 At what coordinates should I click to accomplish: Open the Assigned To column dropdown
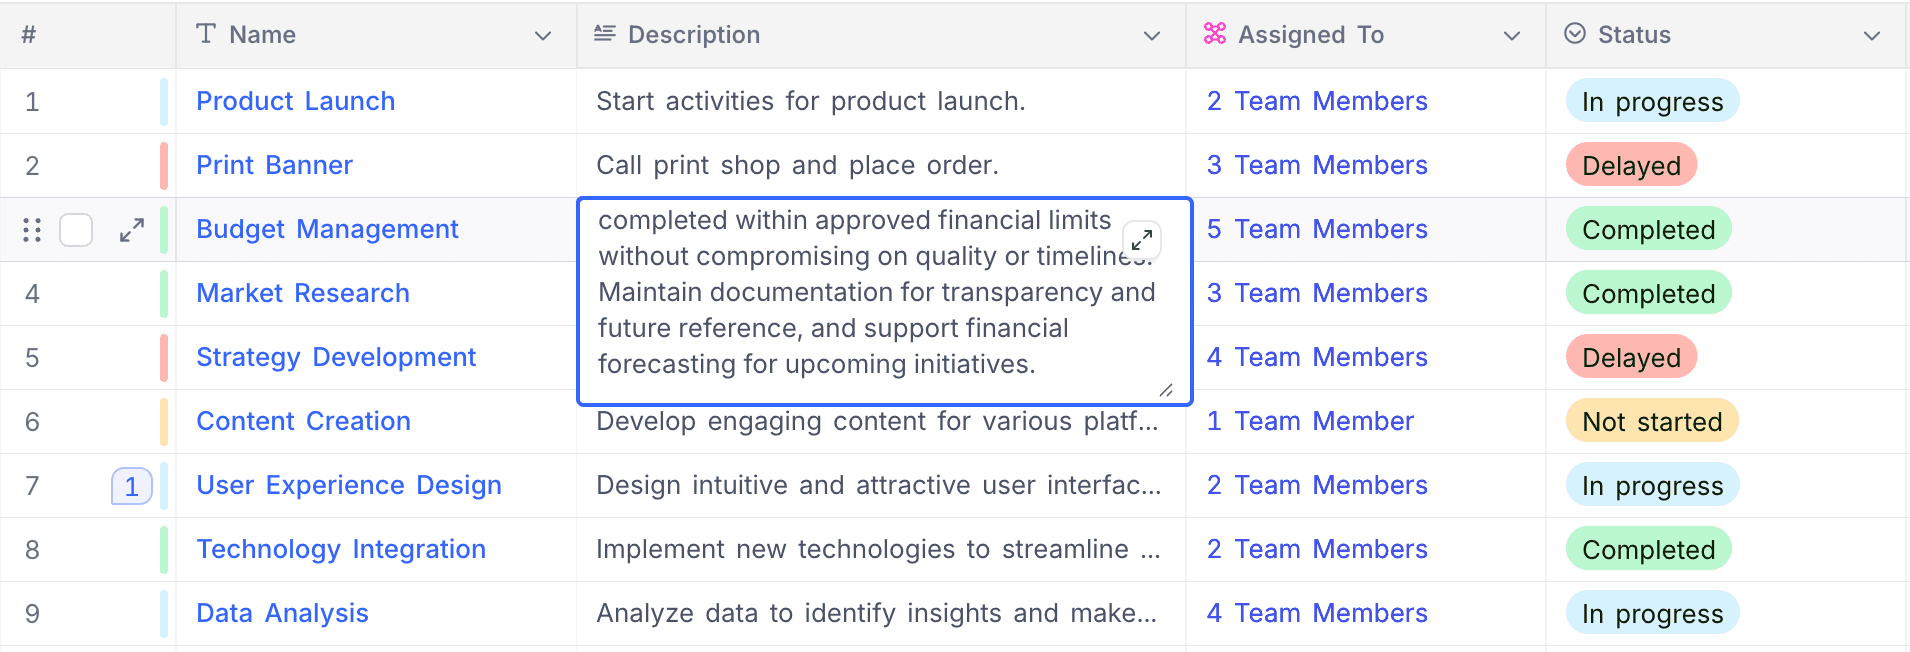(x=1512, y=36)
